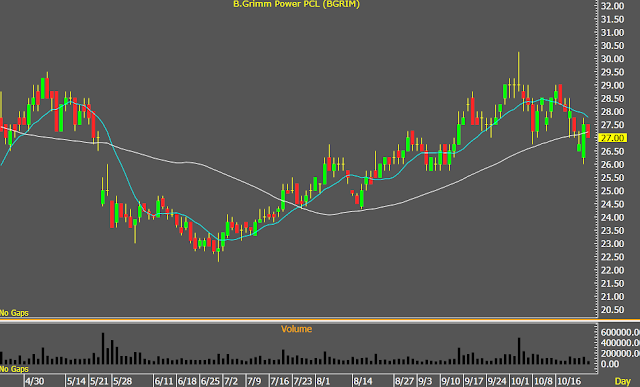Select the 6/18 date marker
This screenshot has height=387, width=640.
tap(187, 381)
